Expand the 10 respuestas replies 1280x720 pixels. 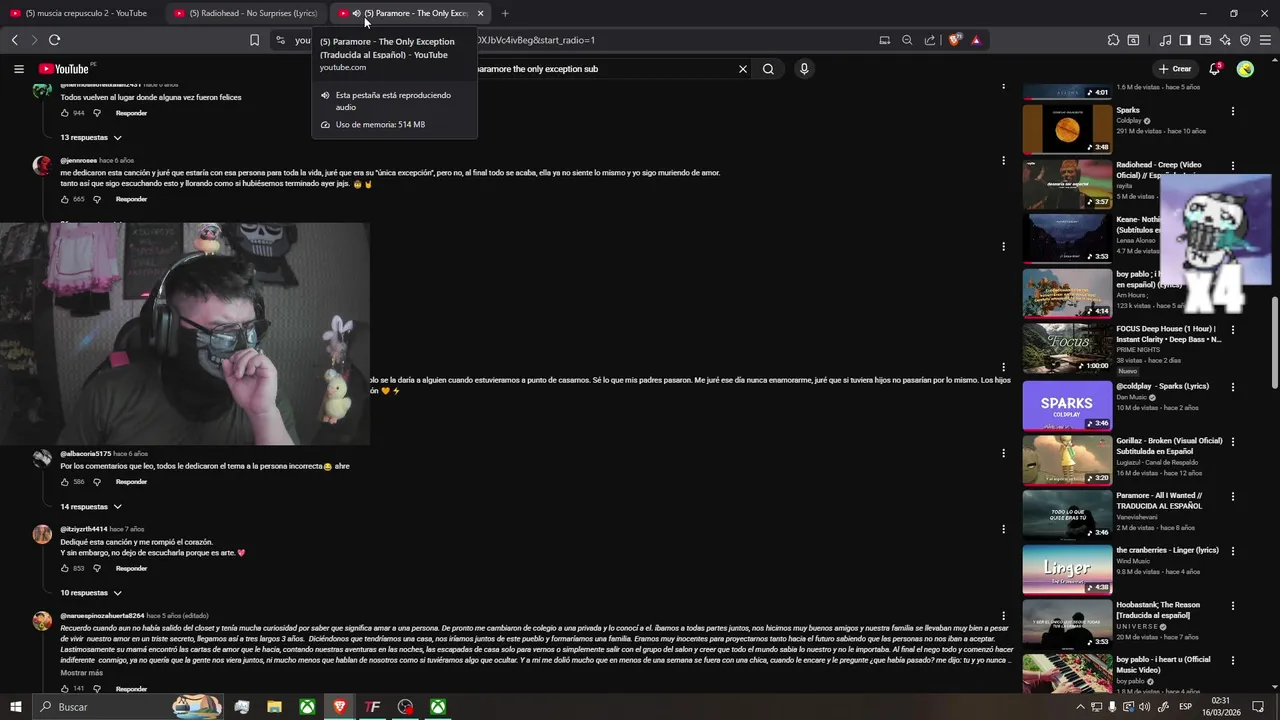pos(91,593)
